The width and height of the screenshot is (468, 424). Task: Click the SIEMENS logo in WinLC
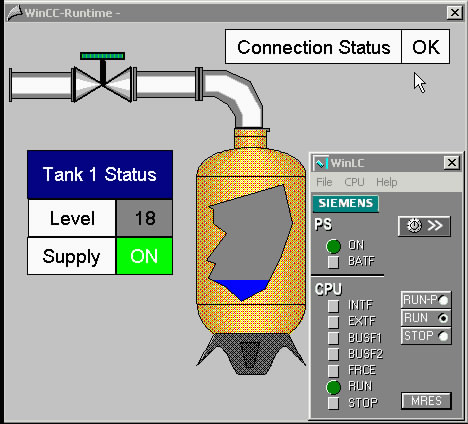(346, 203)
